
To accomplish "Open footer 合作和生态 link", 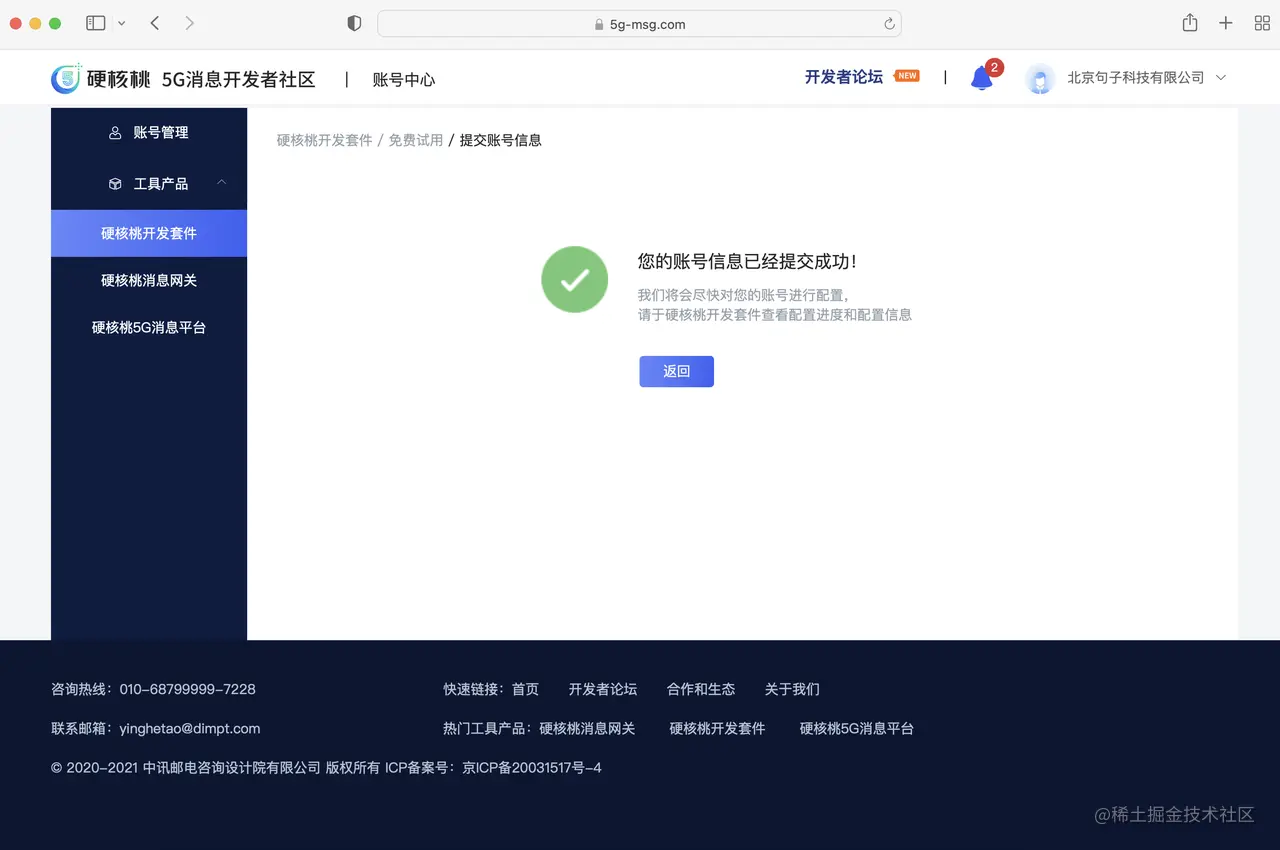I will pyautogui.click(x=701, y=689).
